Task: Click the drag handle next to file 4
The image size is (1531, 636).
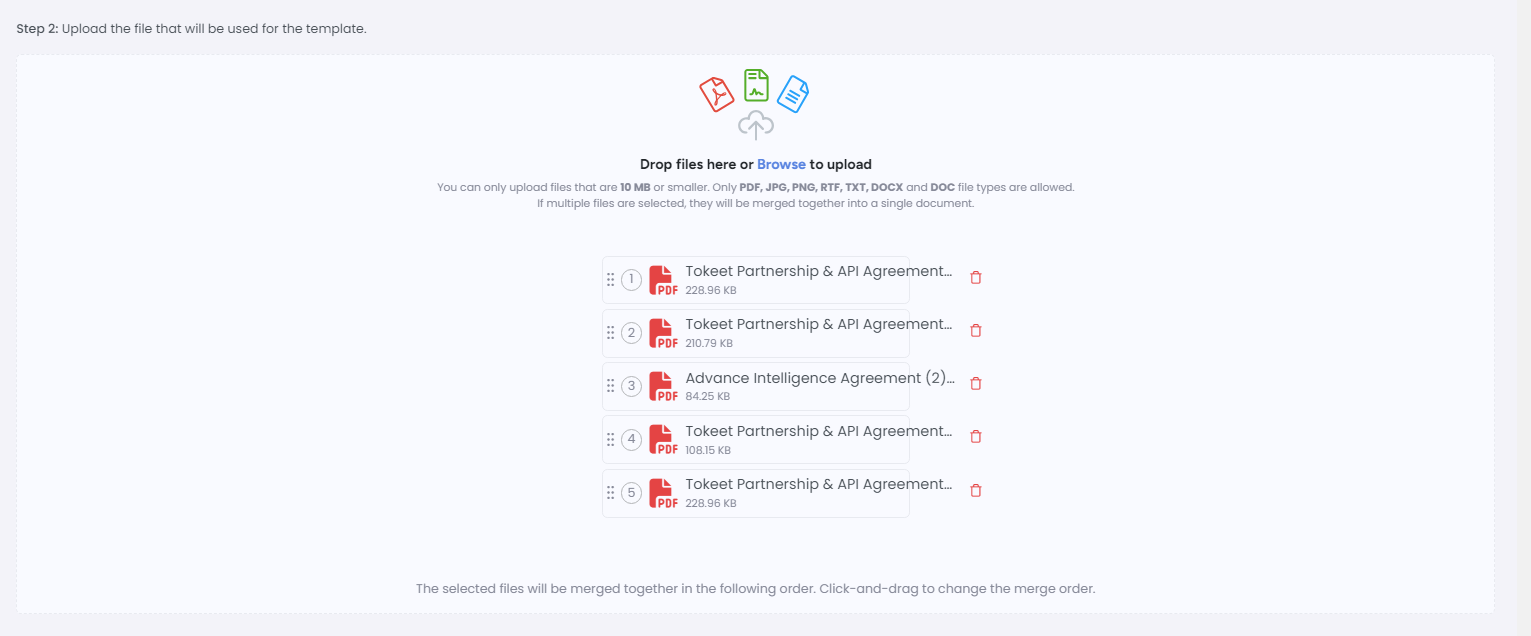Action: pos(611,439)
